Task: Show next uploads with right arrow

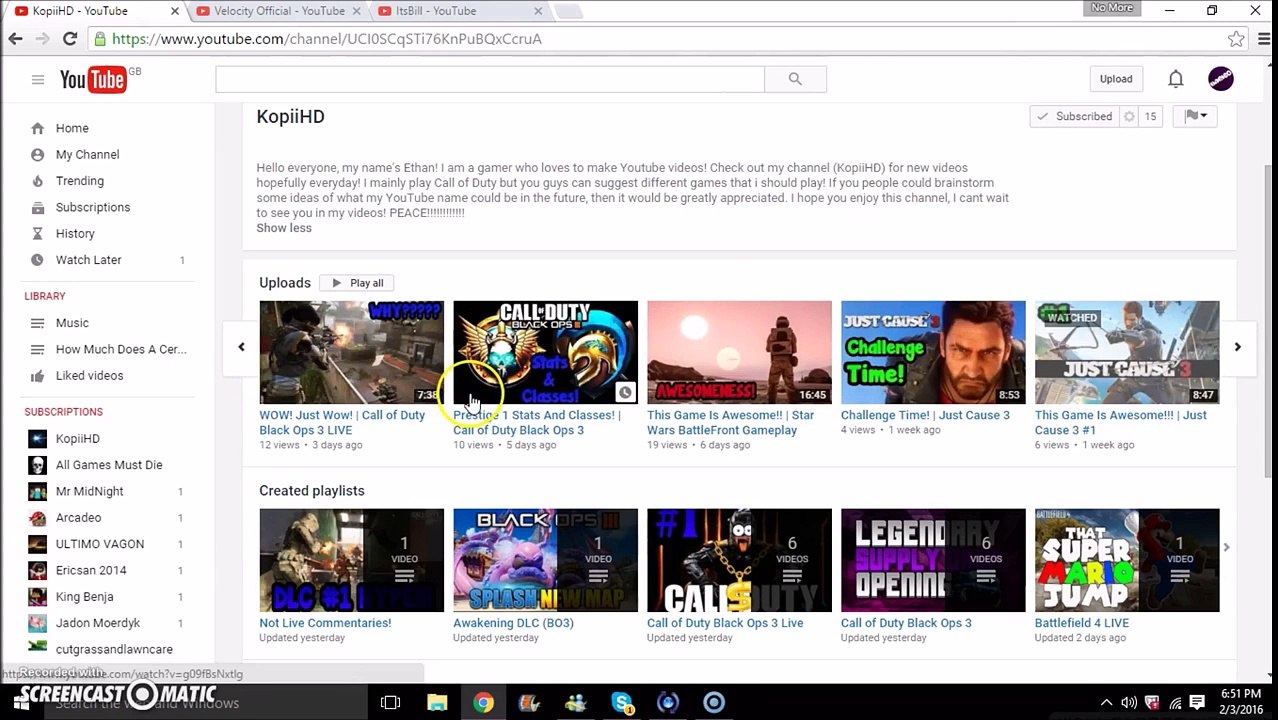Action: (x=1237, y=347)
